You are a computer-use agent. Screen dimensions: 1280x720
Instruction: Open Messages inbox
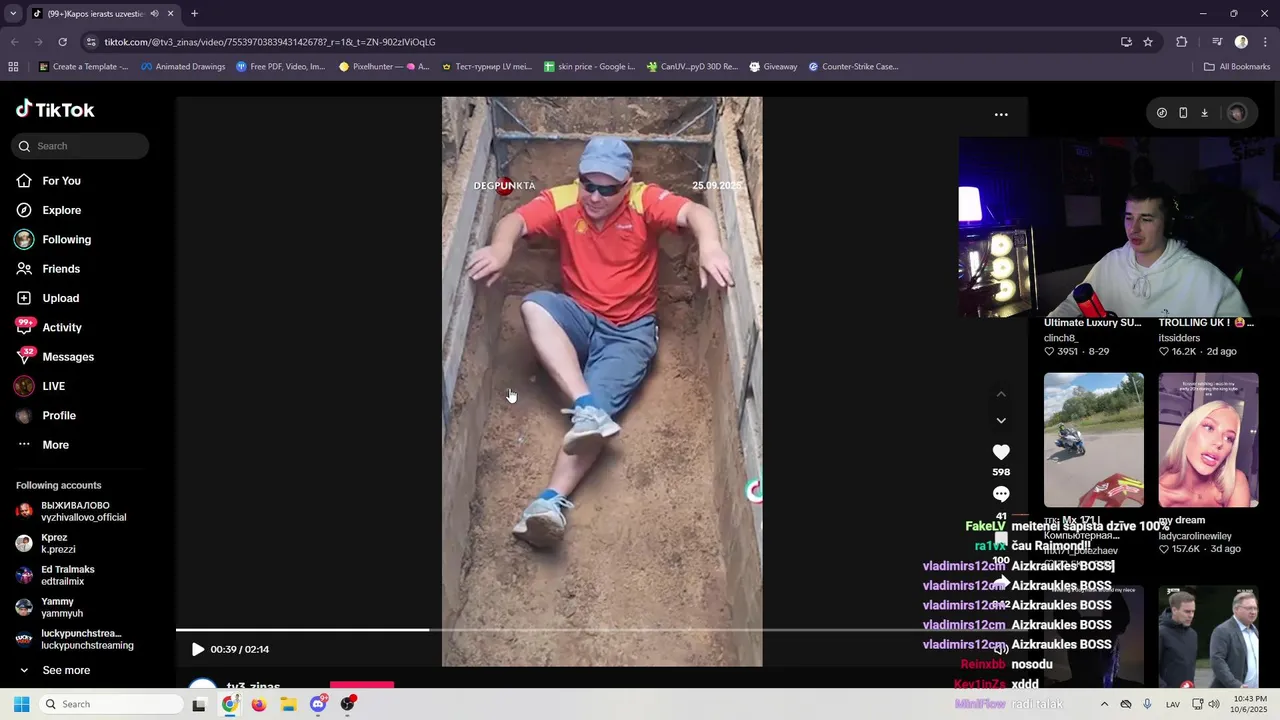(x=55, y=357)
